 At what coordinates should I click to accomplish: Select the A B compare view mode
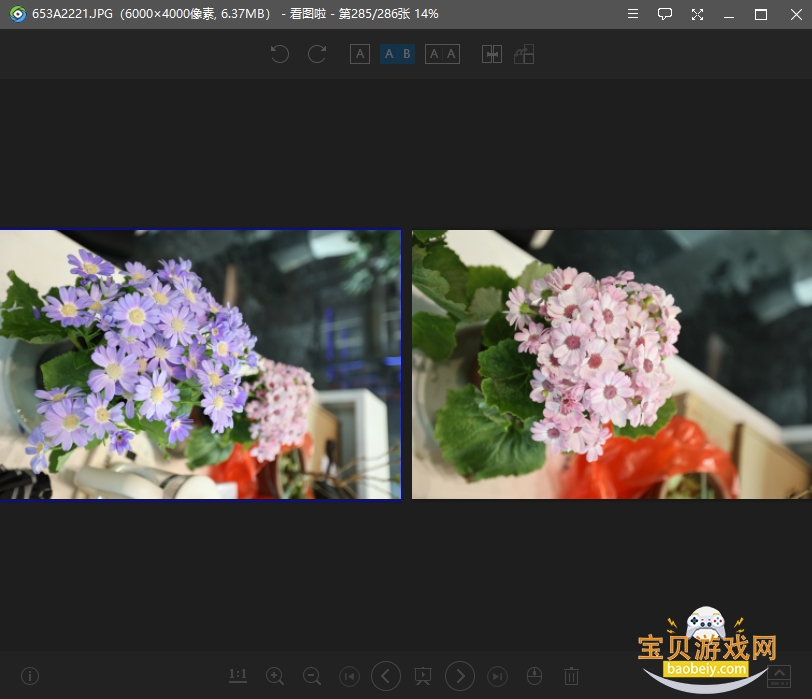point(398,54)
